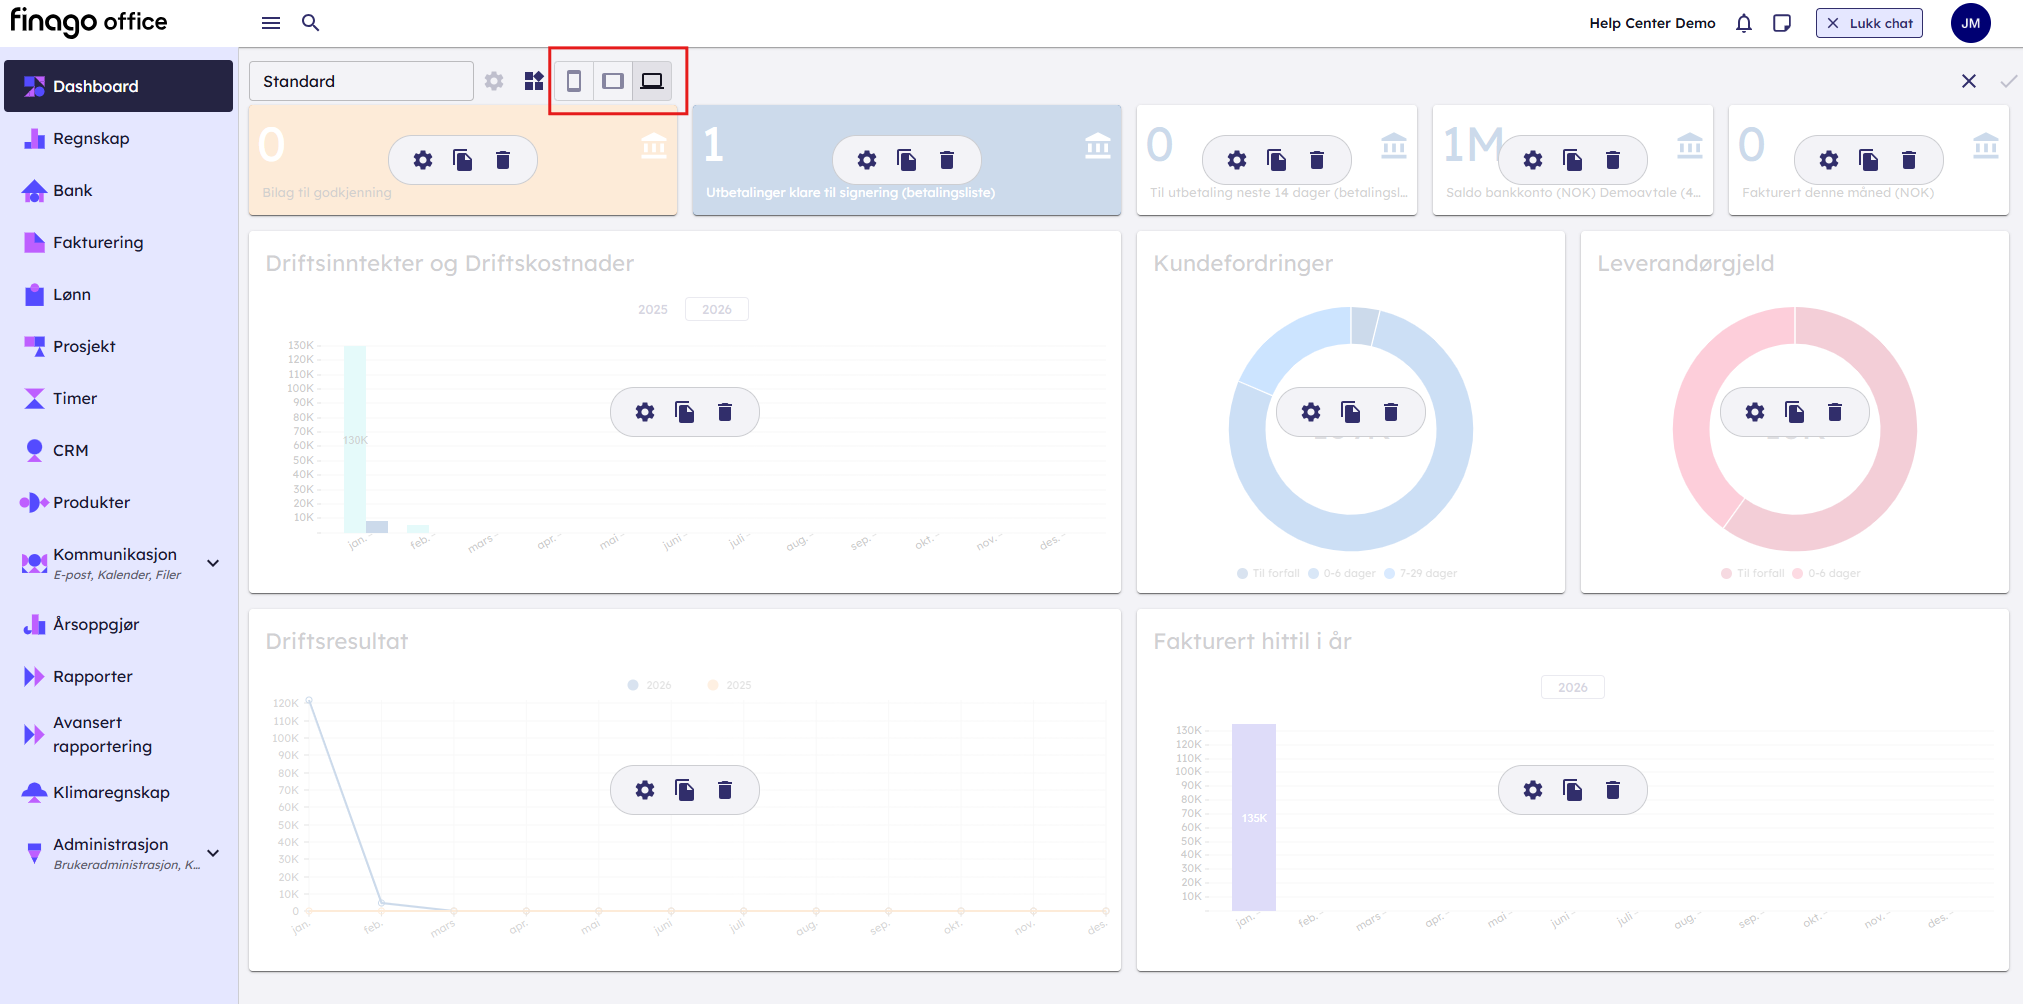2023x1004 pixels.
Task: Delete the Driftsresultat widget
Action: coord(725,790)
